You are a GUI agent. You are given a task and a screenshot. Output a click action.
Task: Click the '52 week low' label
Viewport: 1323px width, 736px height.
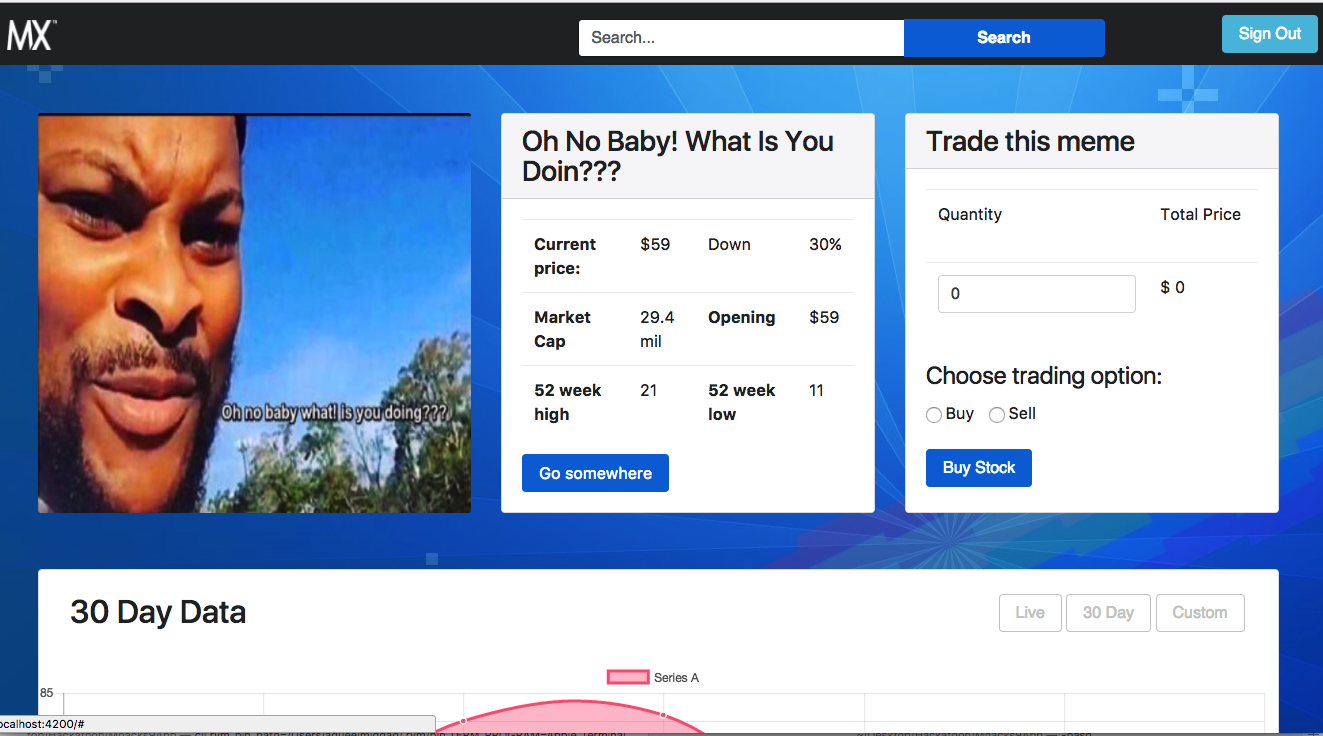pyautogui.click(x=741, y=402)
